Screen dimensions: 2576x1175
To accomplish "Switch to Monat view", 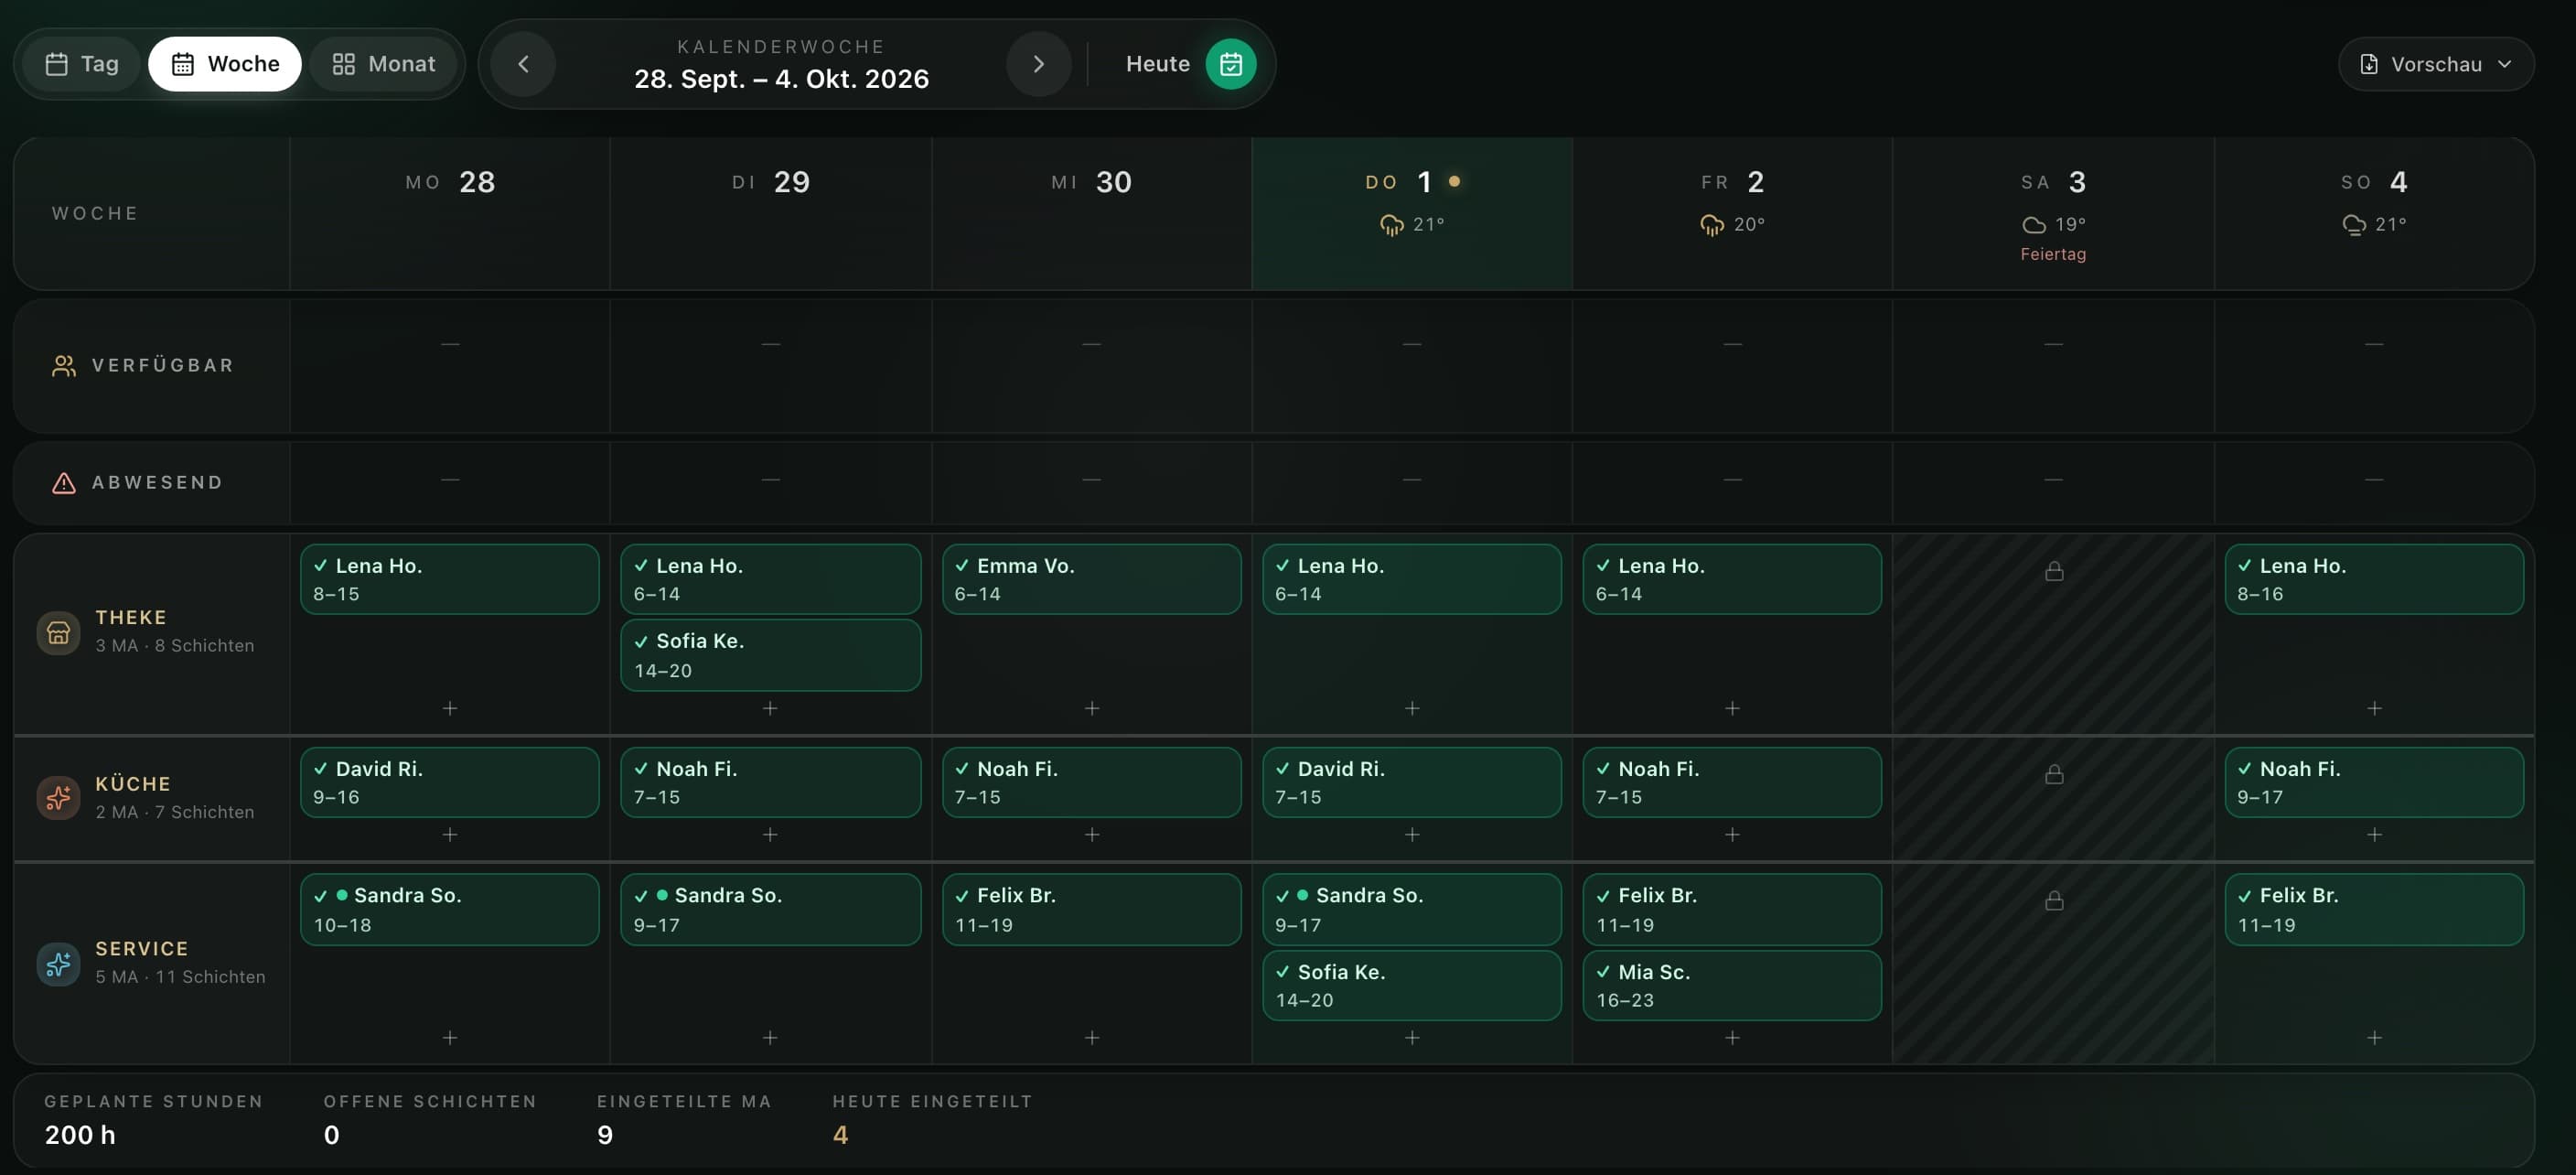I will click(384, 64).
